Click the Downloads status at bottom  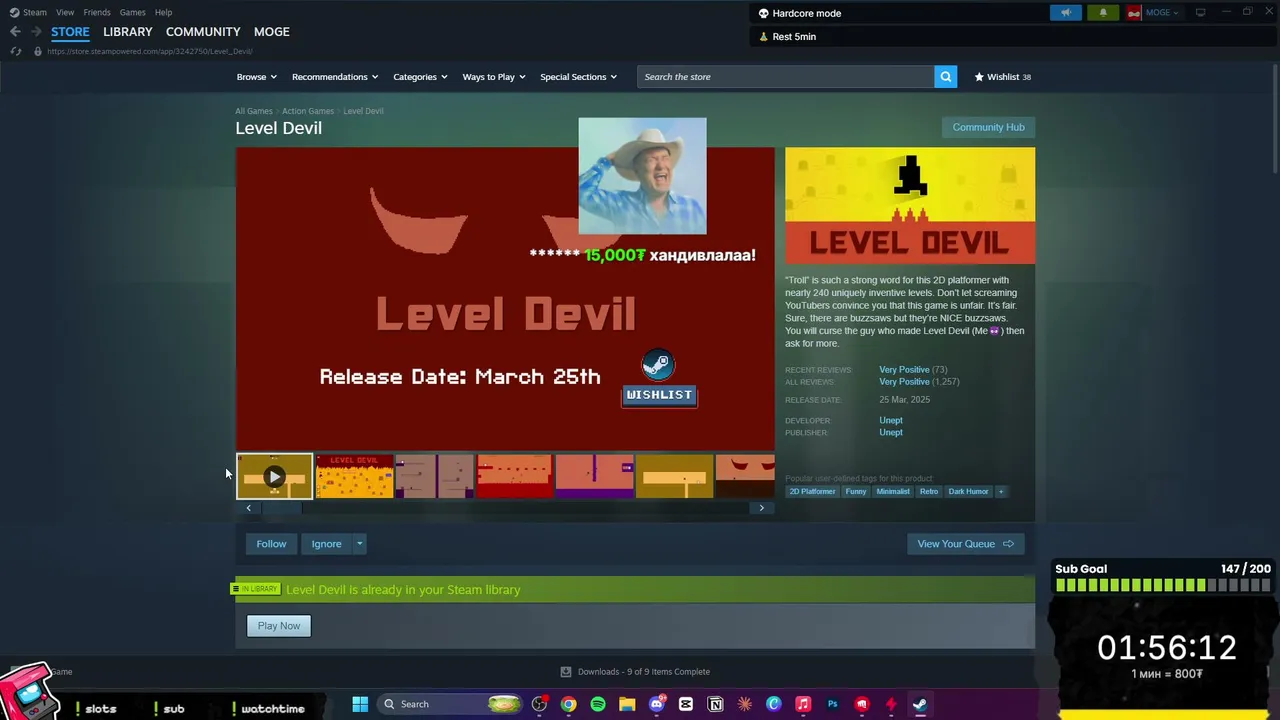[635, 672]
